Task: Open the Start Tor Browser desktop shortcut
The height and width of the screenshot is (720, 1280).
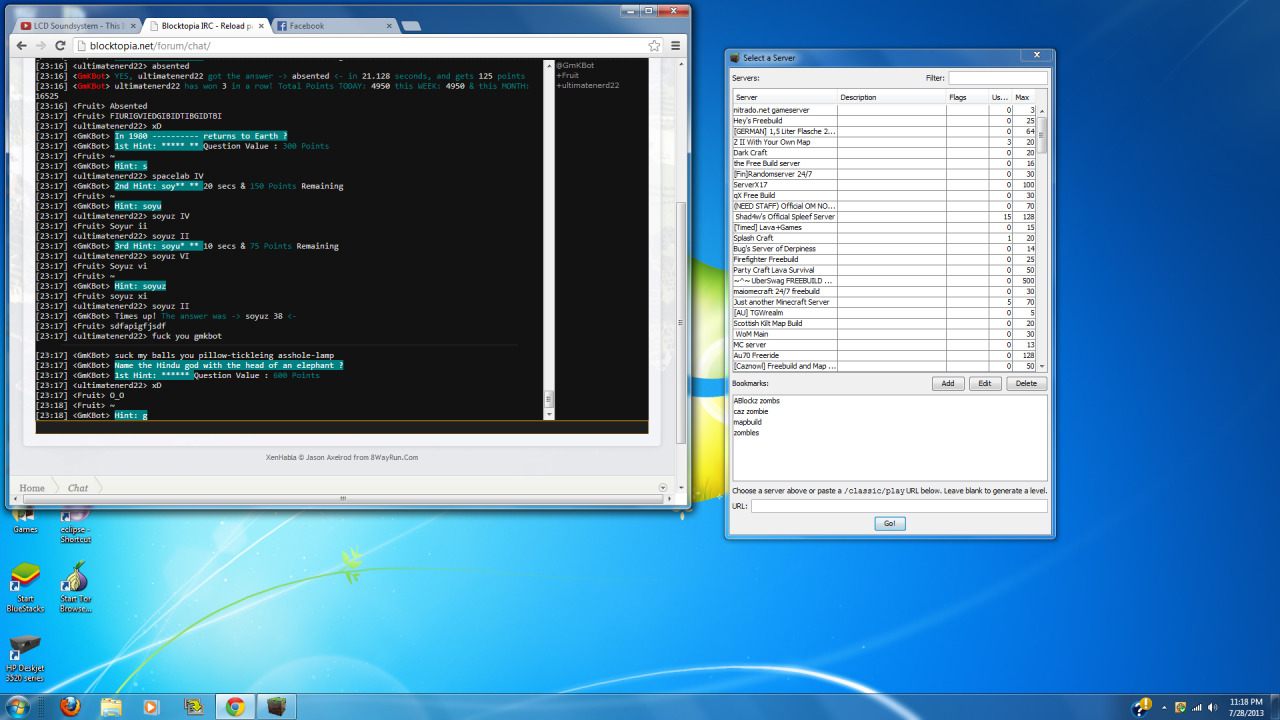Action: tap(75, 587)
